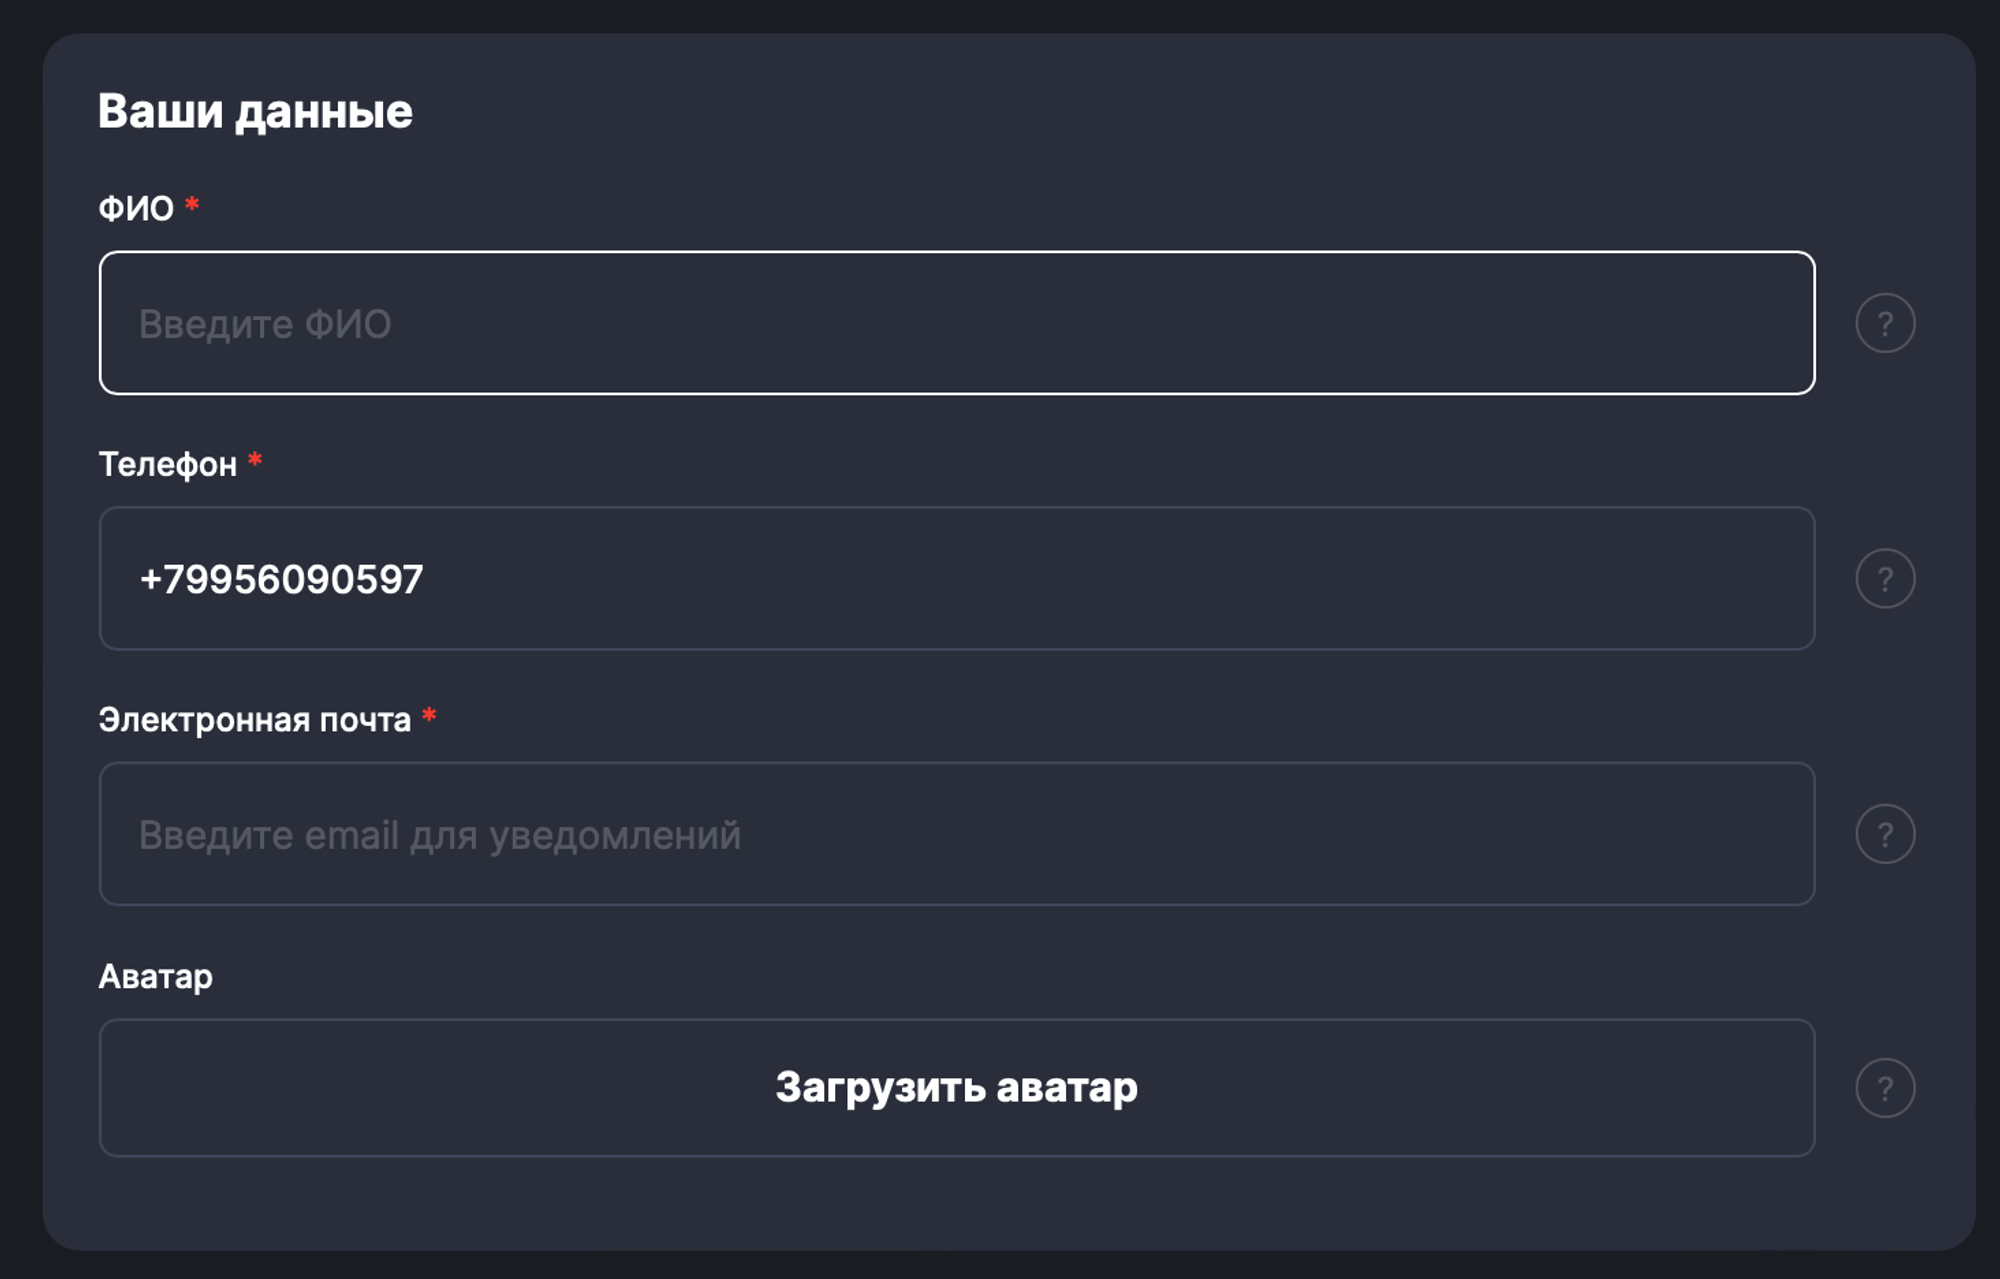Screen dimensions: 2000x1279
Task: Click the question mark next to Загрузить аватар
Action: 1885,1088
